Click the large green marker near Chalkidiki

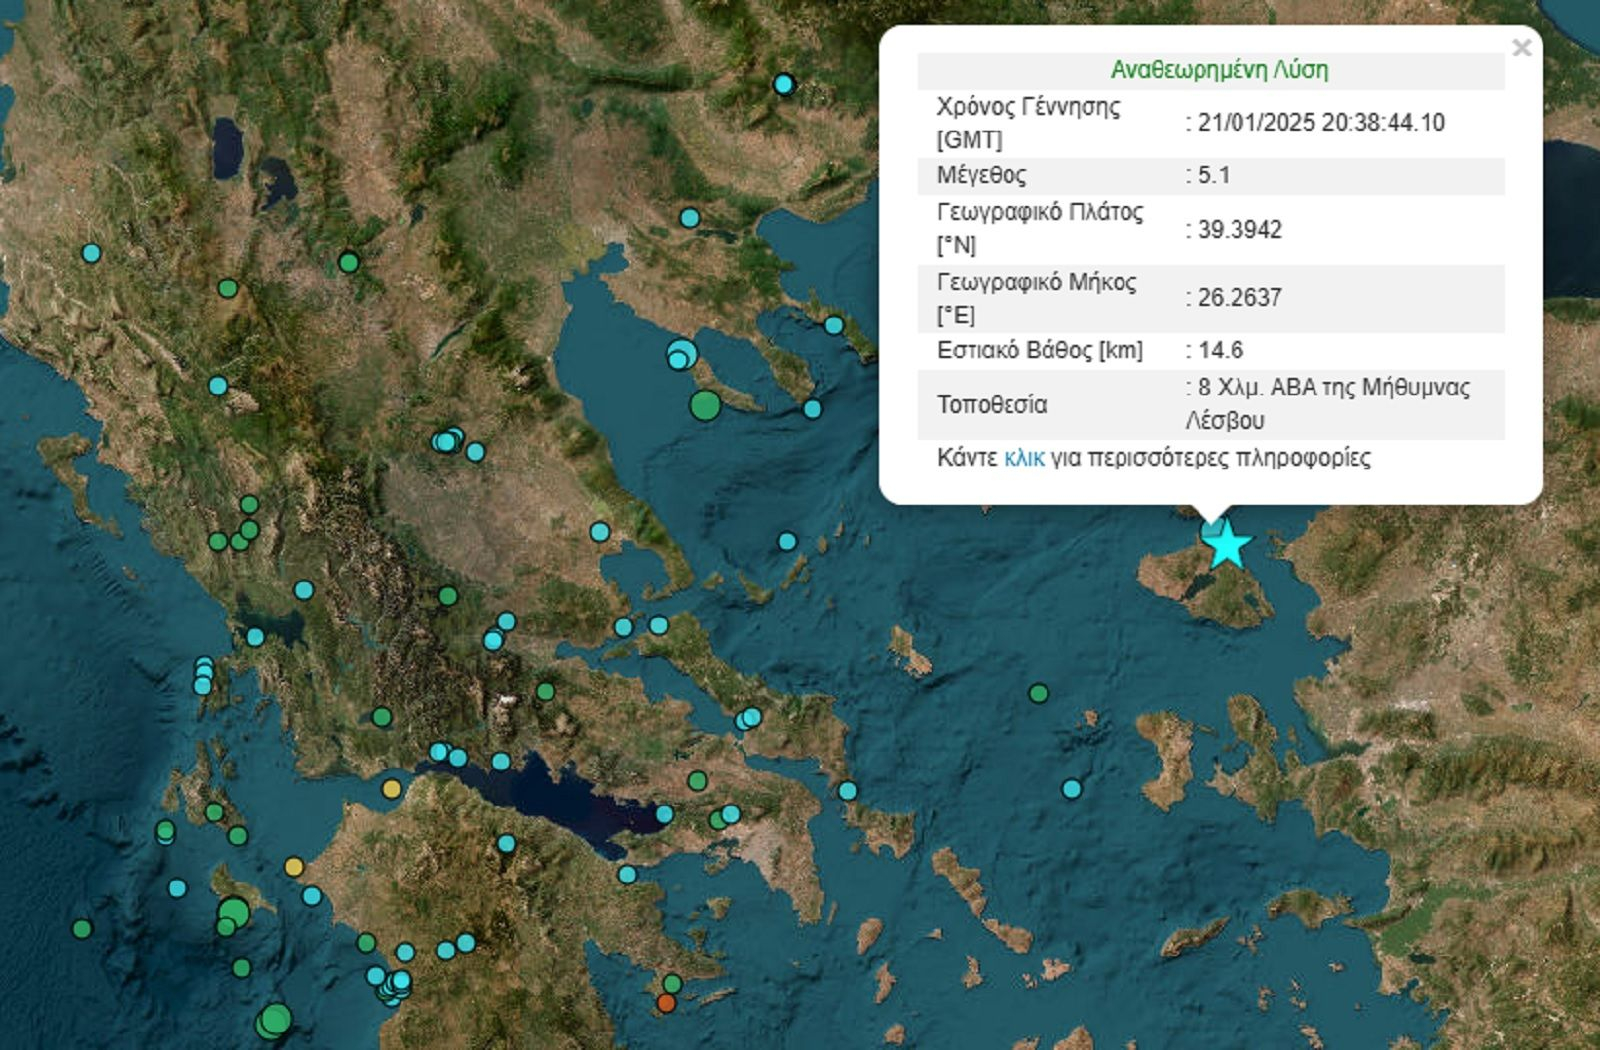click(705, 405)
